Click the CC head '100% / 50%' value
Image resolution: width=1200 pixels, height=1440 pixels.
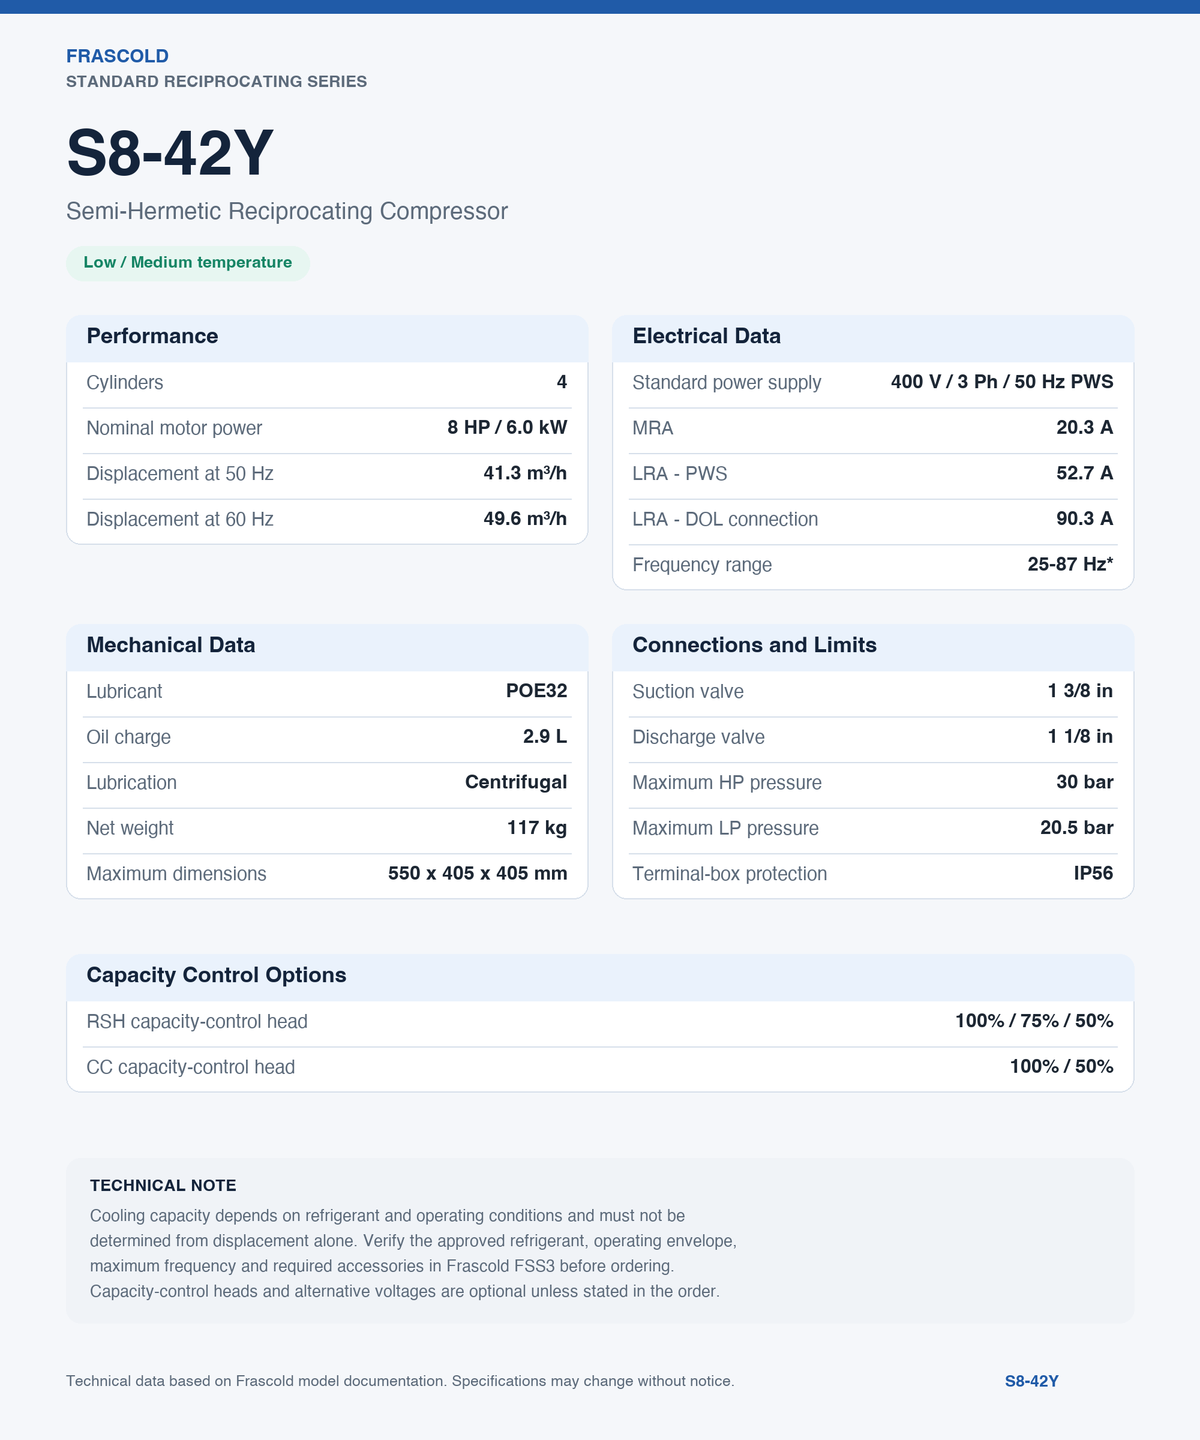pyautogui.click(x=1062, y=1067)
